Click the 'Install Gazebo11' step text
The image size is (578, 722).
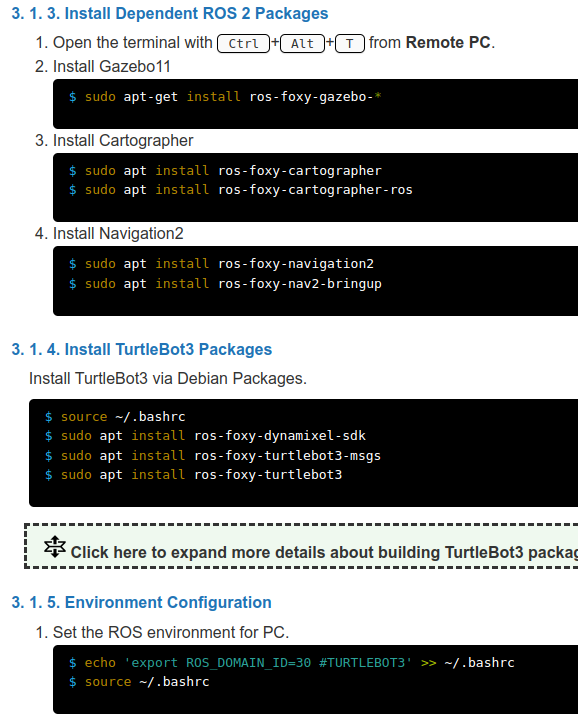[111, 66]
